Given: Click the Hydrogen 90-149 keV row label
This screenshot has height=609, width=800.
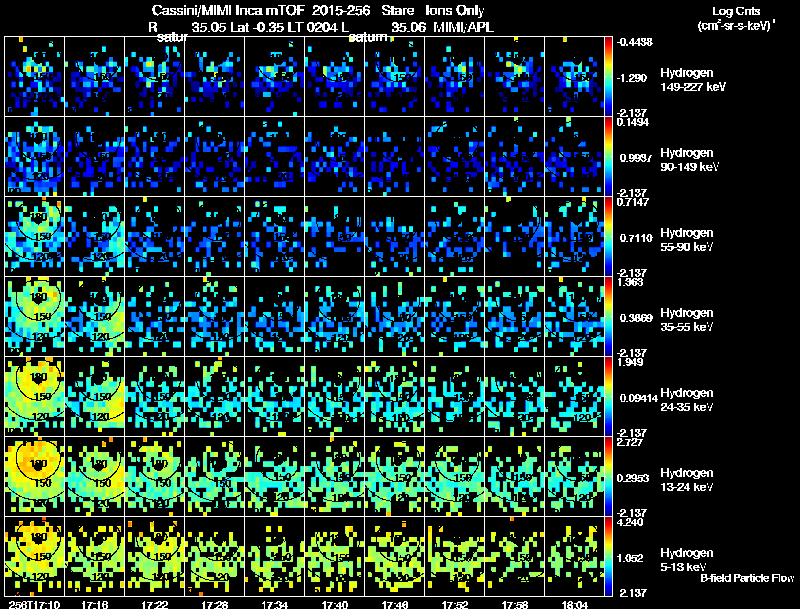Looking at the screenshot, I should pos(690,159).
